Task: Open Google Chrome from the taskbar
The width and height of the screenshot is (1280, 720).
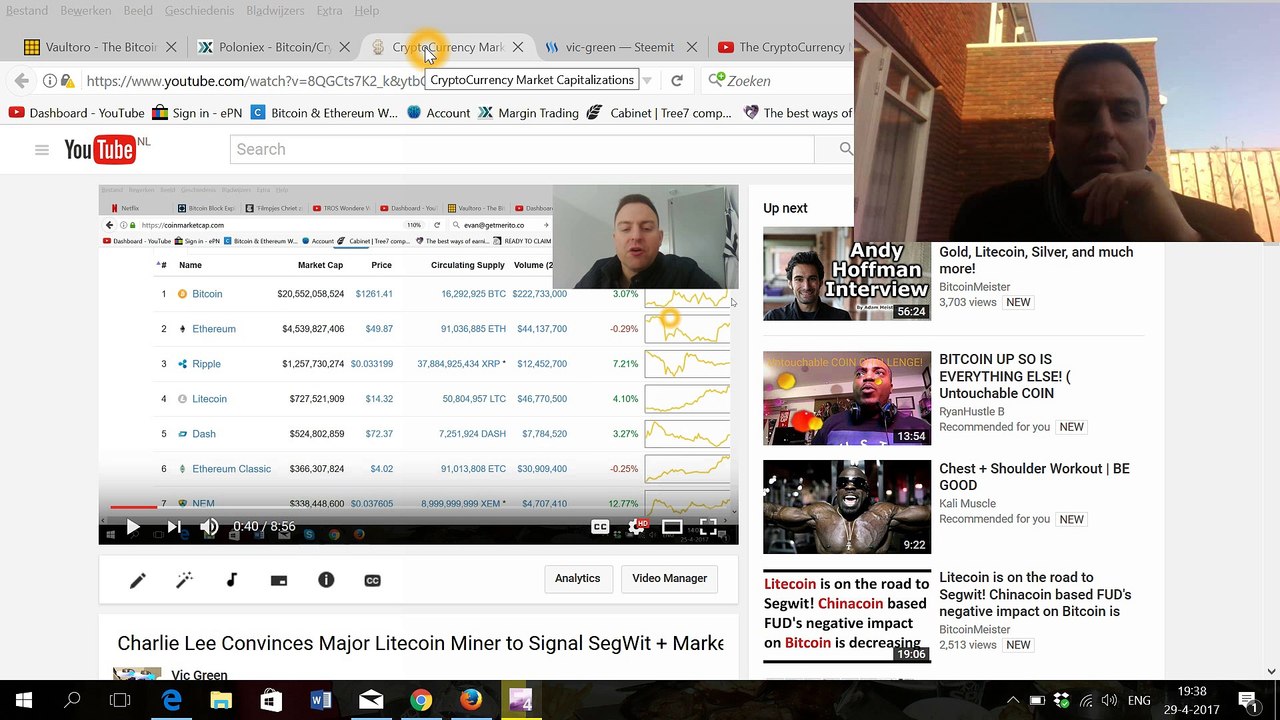Action: [421, 700]
